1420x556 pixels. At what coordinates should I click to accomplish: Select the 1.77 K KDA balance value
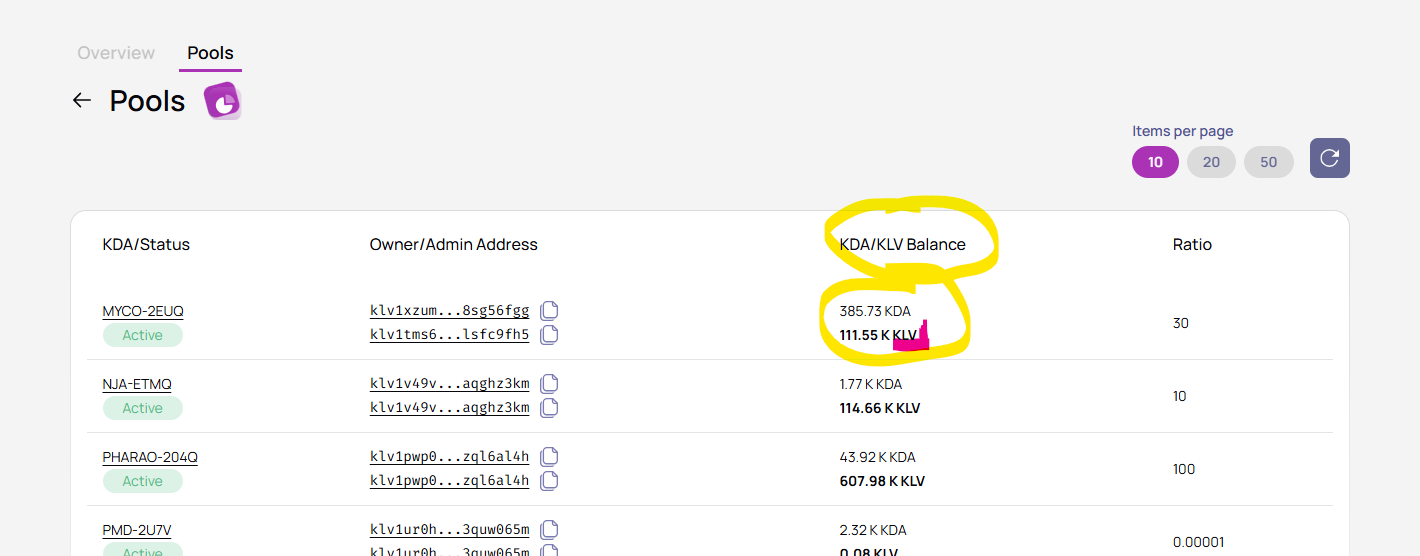click(871, 384)
